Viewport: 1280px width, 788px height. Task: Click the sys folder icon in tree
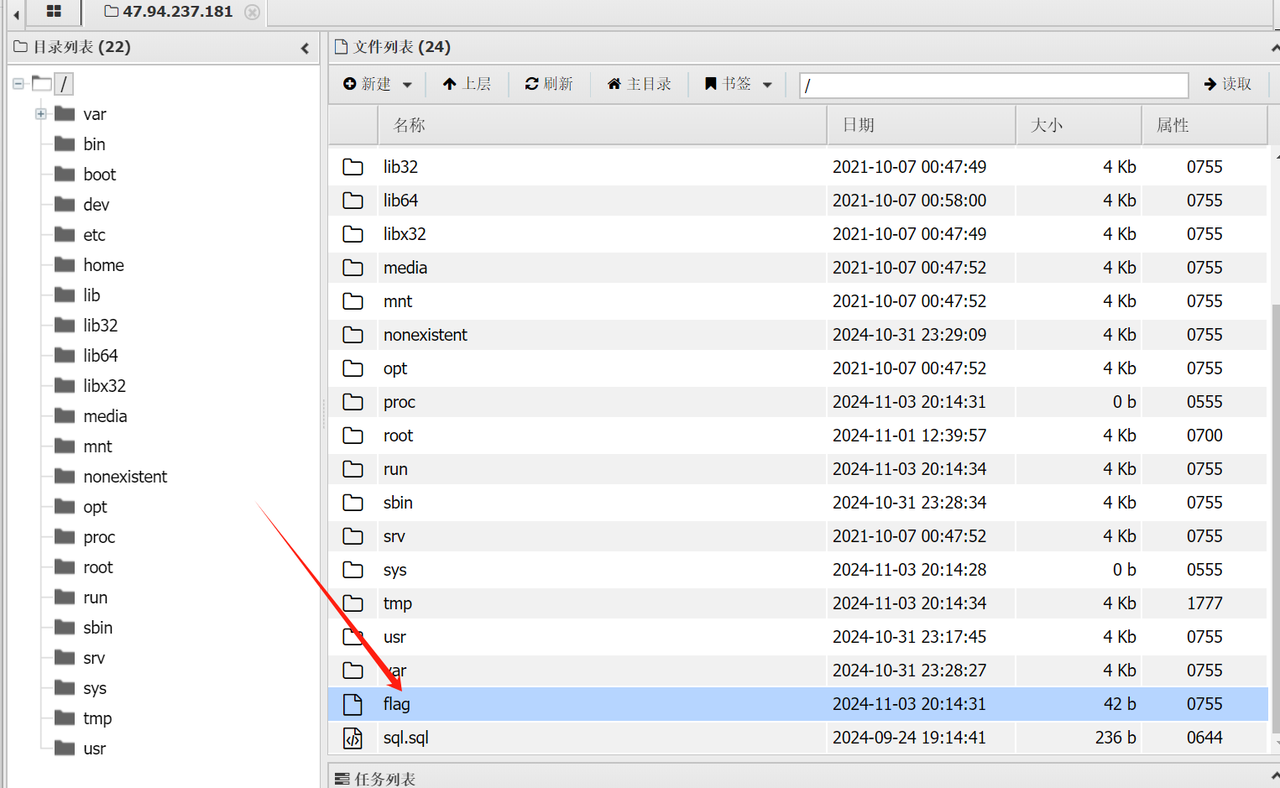tap(65, 687)
